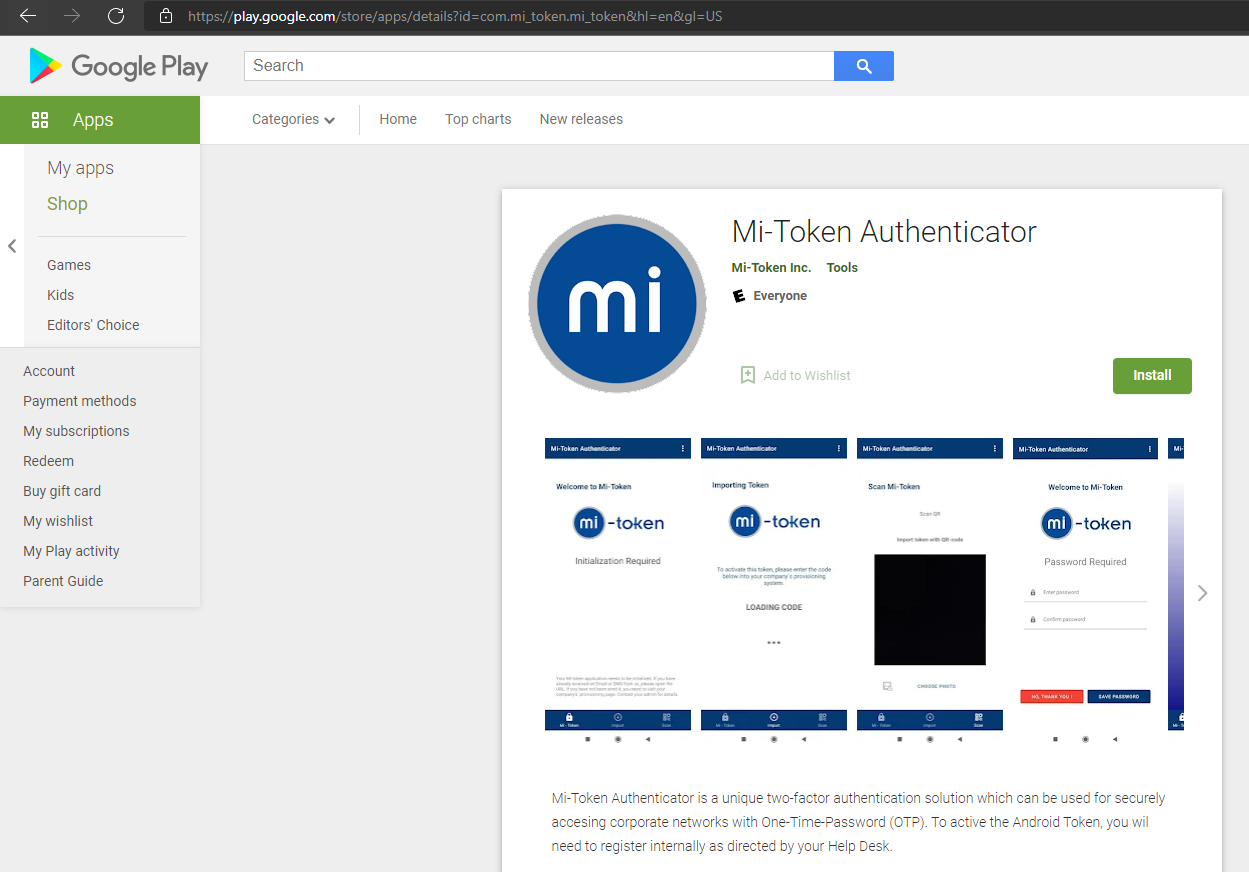Image resolution: width=1249 pixels, height=872 pixels.
Task: Click the Apps grid icon
Action: [x=40, y=120]
